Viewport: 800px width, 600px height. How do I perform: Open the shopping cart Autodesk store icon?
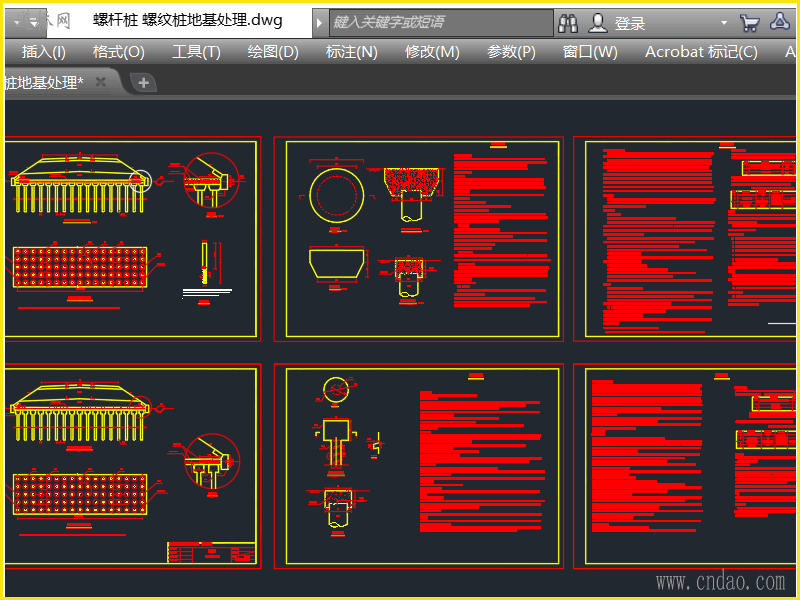coord(749,23)
